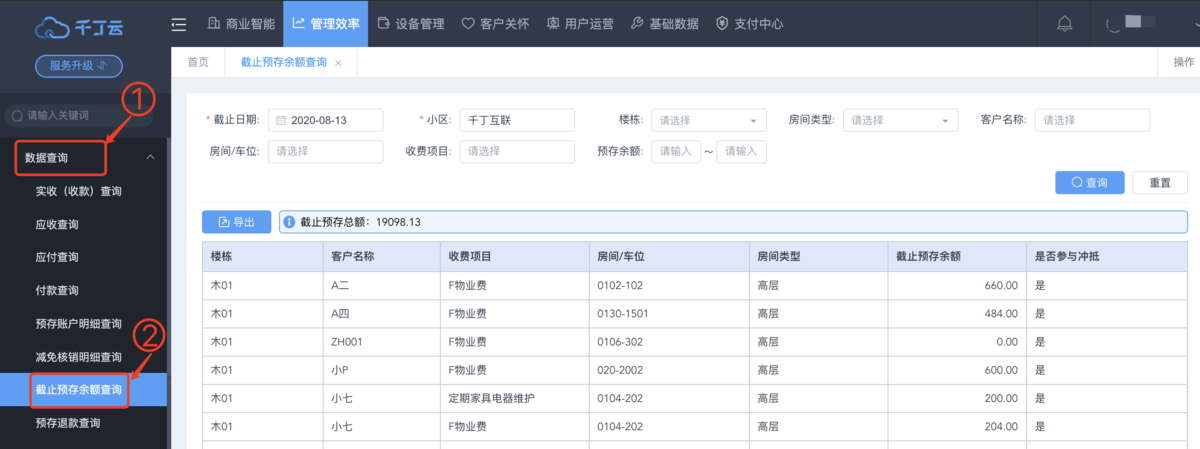Open the 楼栋 dropdown
1200x449 pixels.
click(709, 120)
